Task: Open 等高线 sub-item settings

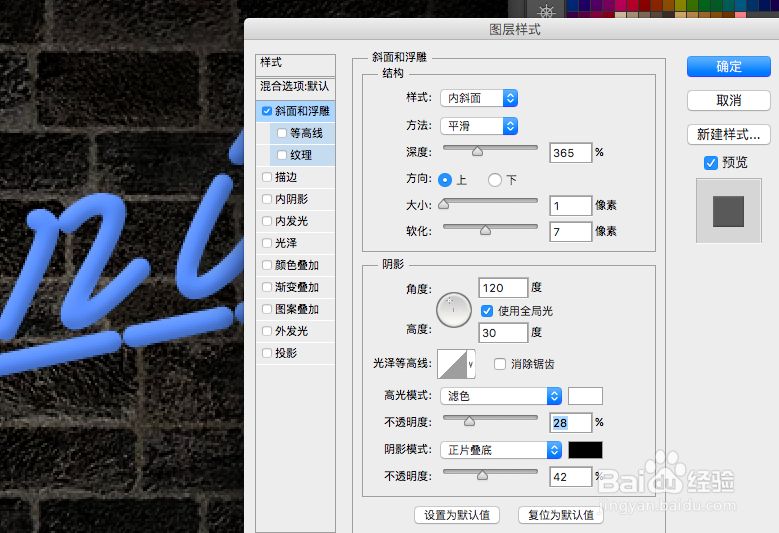Action: click(x=306, y=133)
